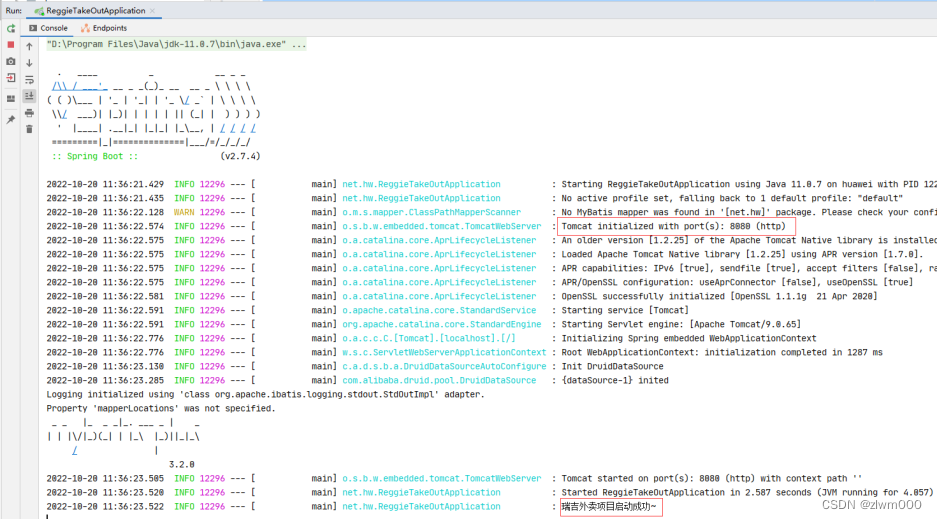Click o.a.c.c.C.[Tomcat].[localhost].[/] logger name
This screenshot has width=937, height=519.
coord(429,339)
